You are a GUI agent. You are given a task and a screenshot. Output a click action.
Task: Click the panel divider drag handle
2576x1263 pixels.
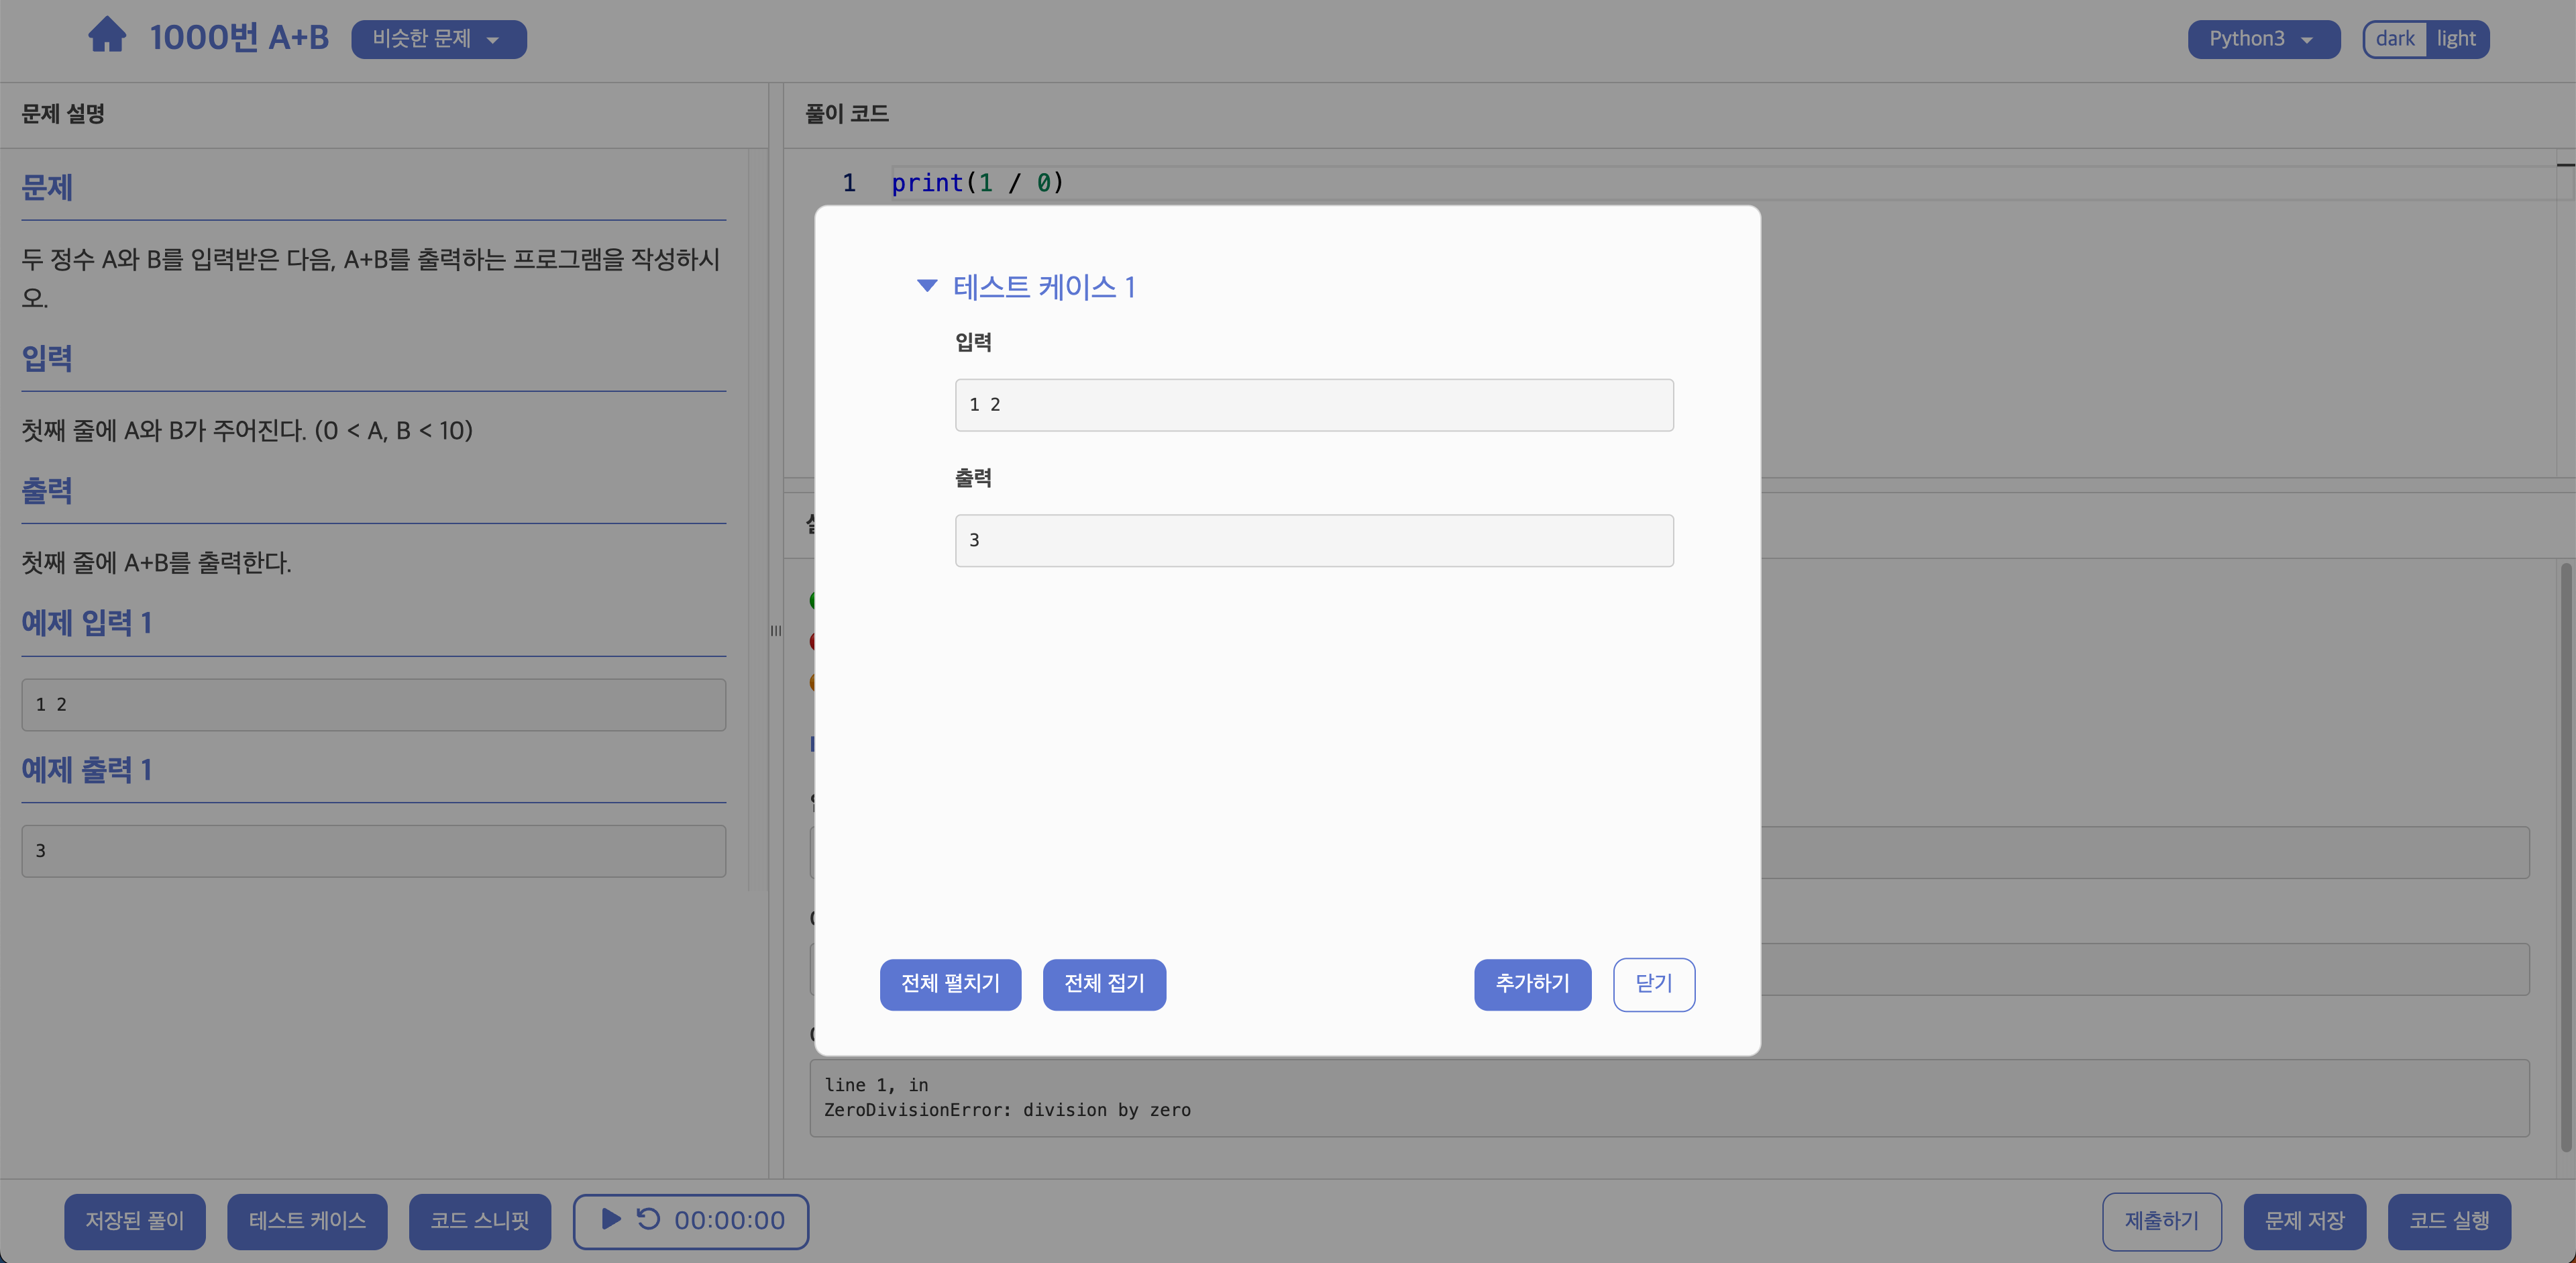click(776, 631)
